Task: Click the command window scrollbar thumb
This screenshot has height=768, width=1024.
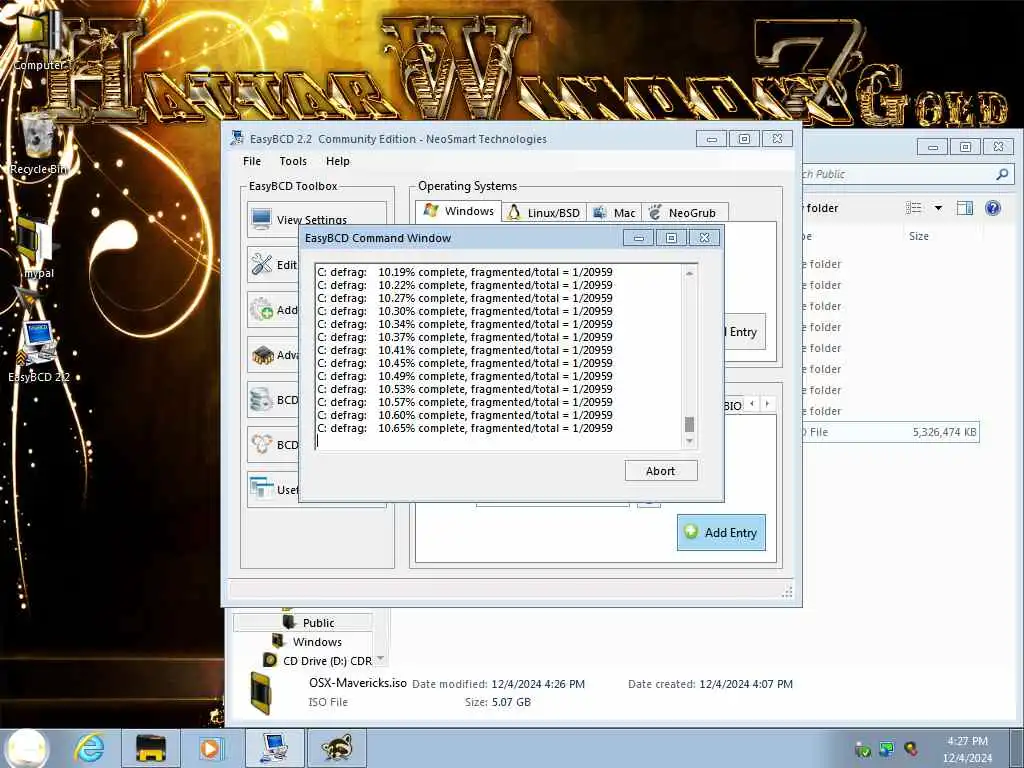Action: 689,424
